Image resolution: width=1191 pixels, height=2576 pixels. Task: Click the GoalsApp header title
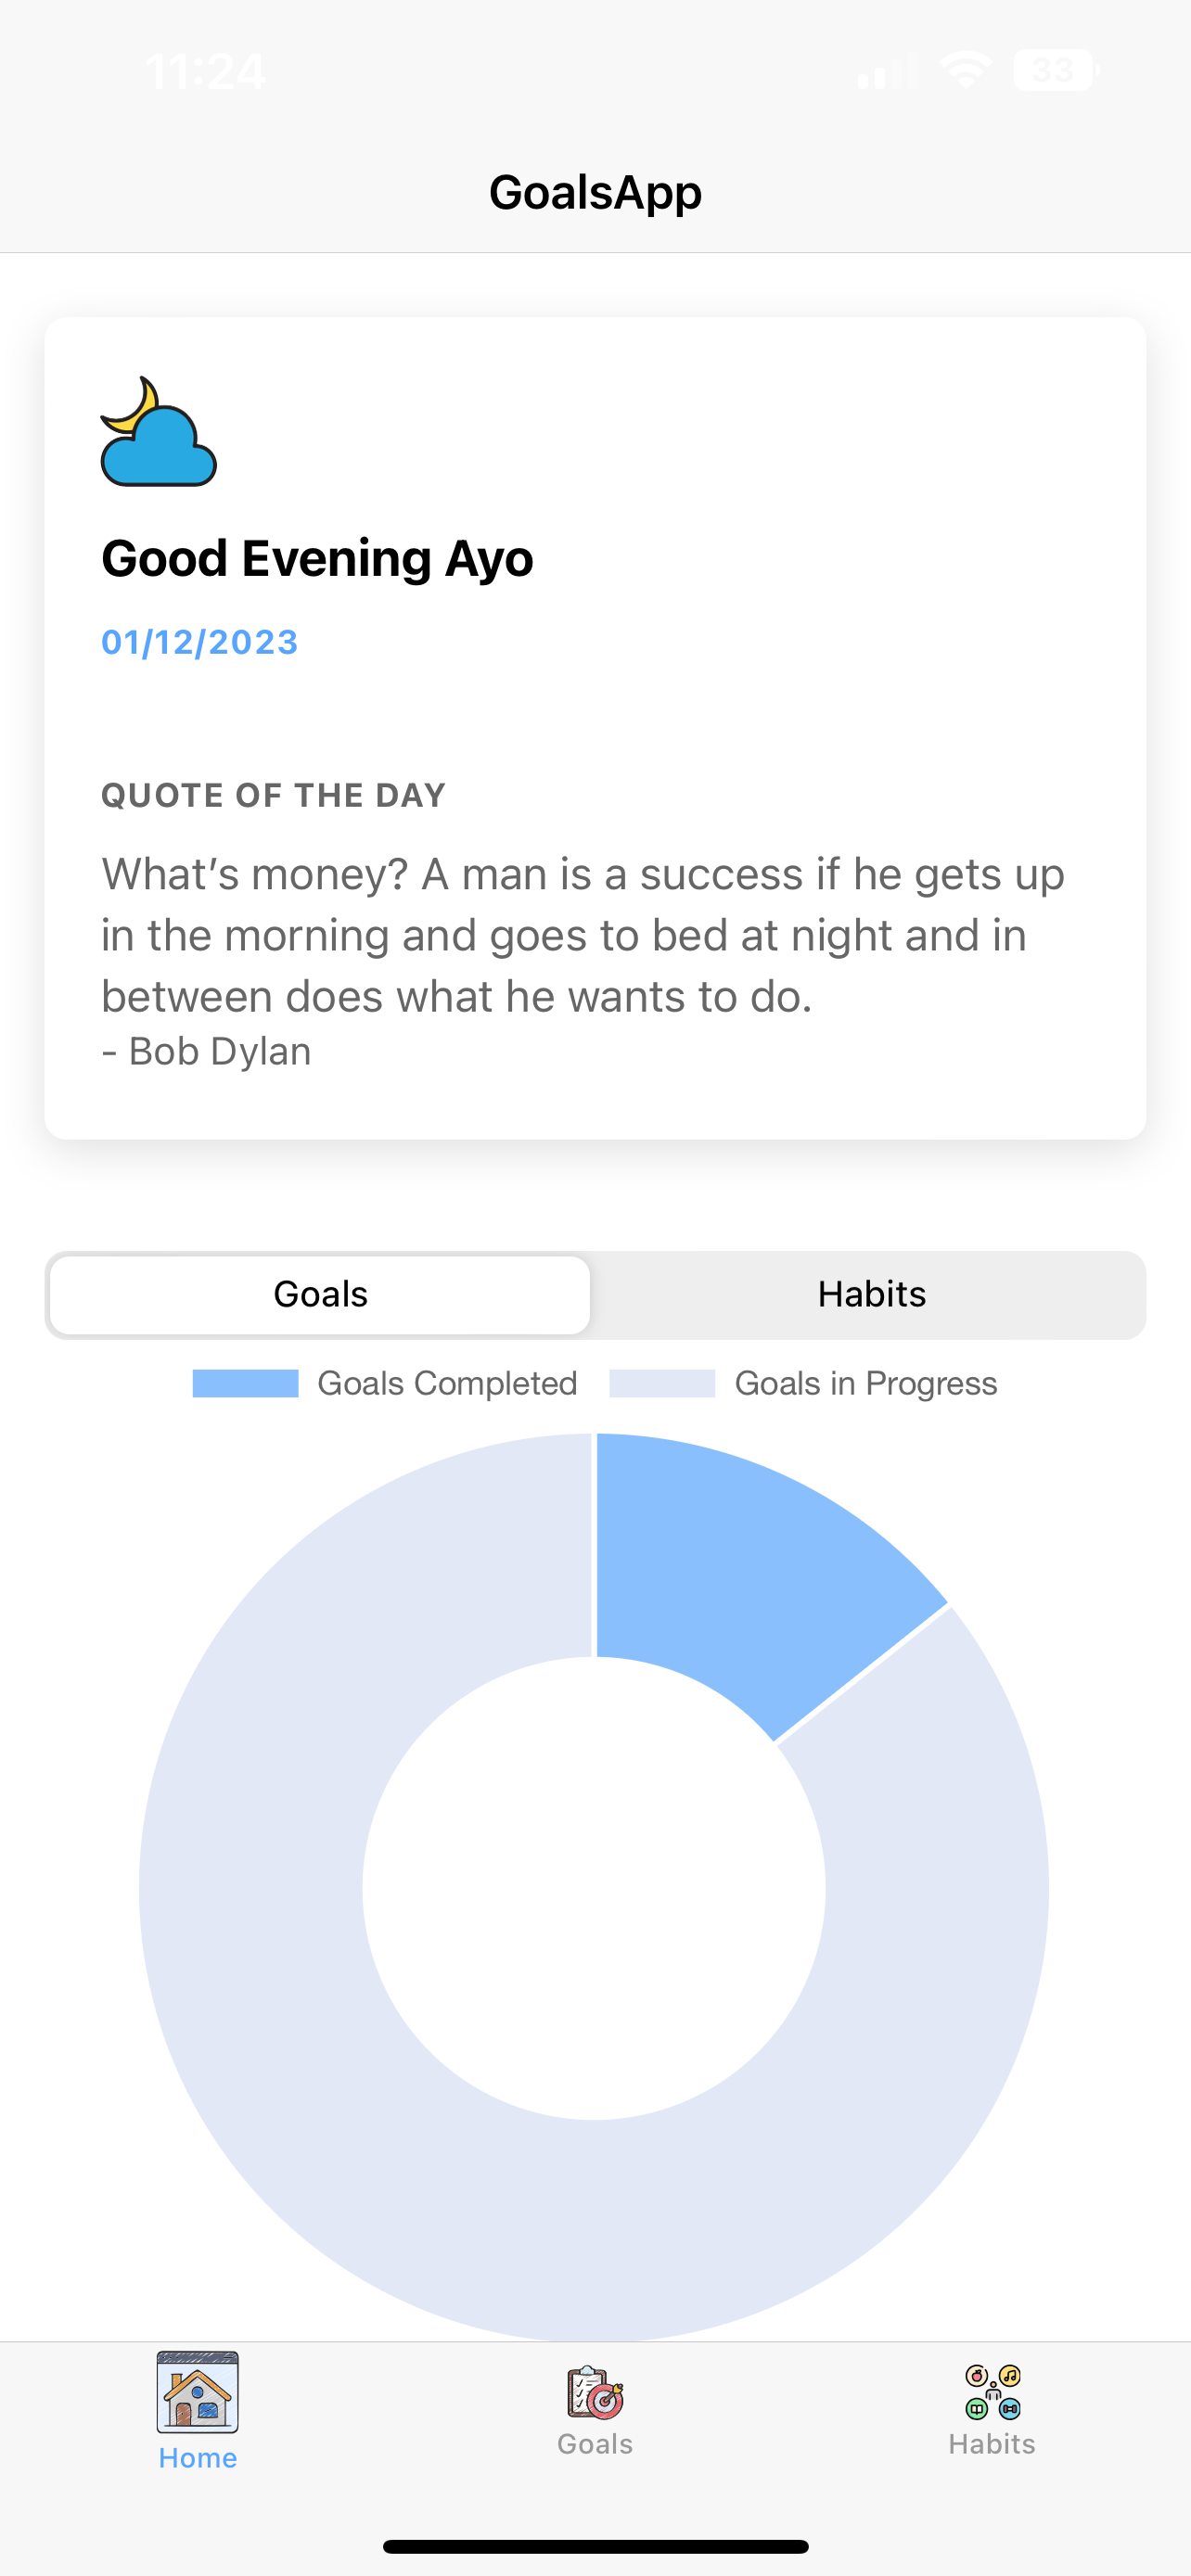pyautogui.click(x=595, y=191)
